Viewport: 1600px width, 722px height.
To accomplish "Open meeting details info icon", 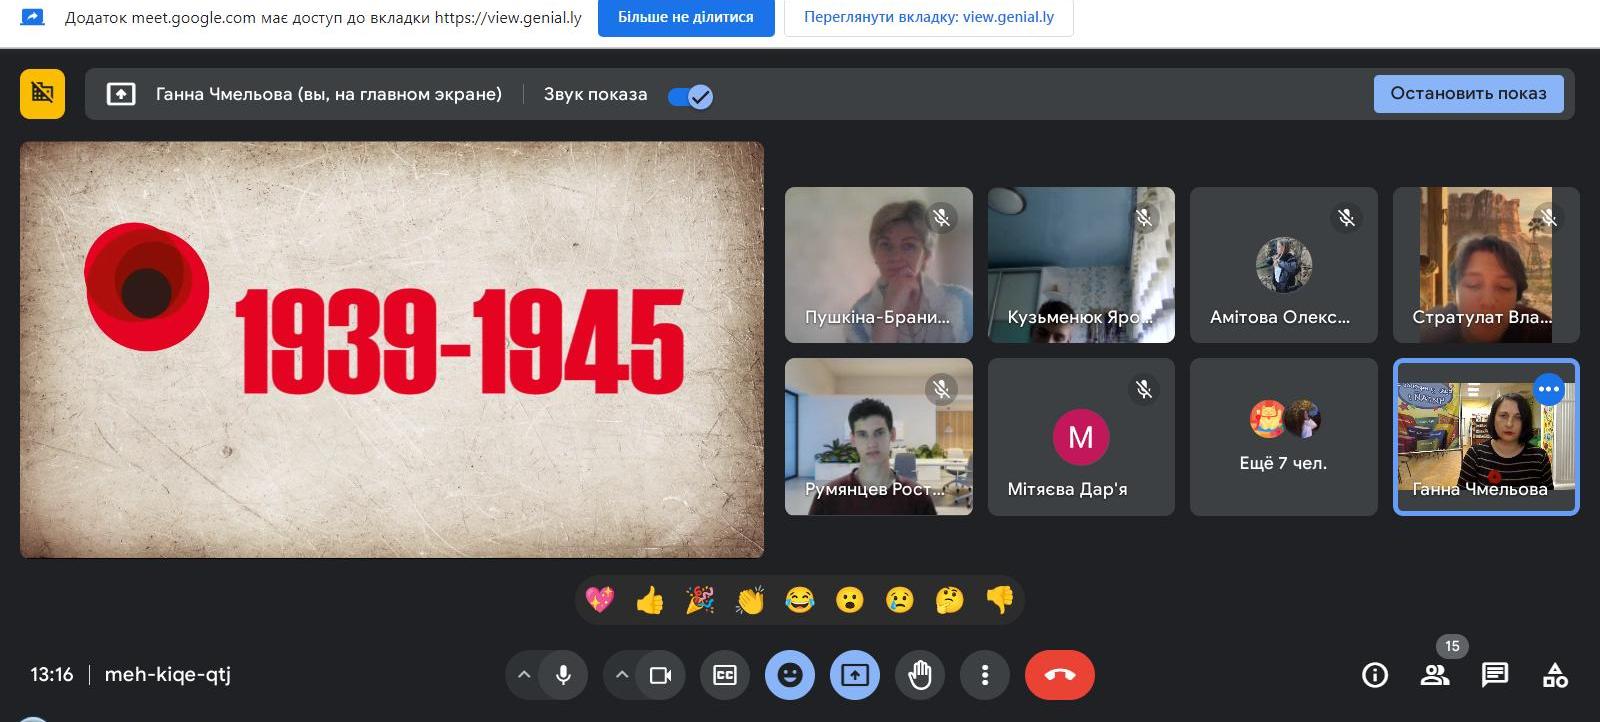I will (x=1375, y=675).
